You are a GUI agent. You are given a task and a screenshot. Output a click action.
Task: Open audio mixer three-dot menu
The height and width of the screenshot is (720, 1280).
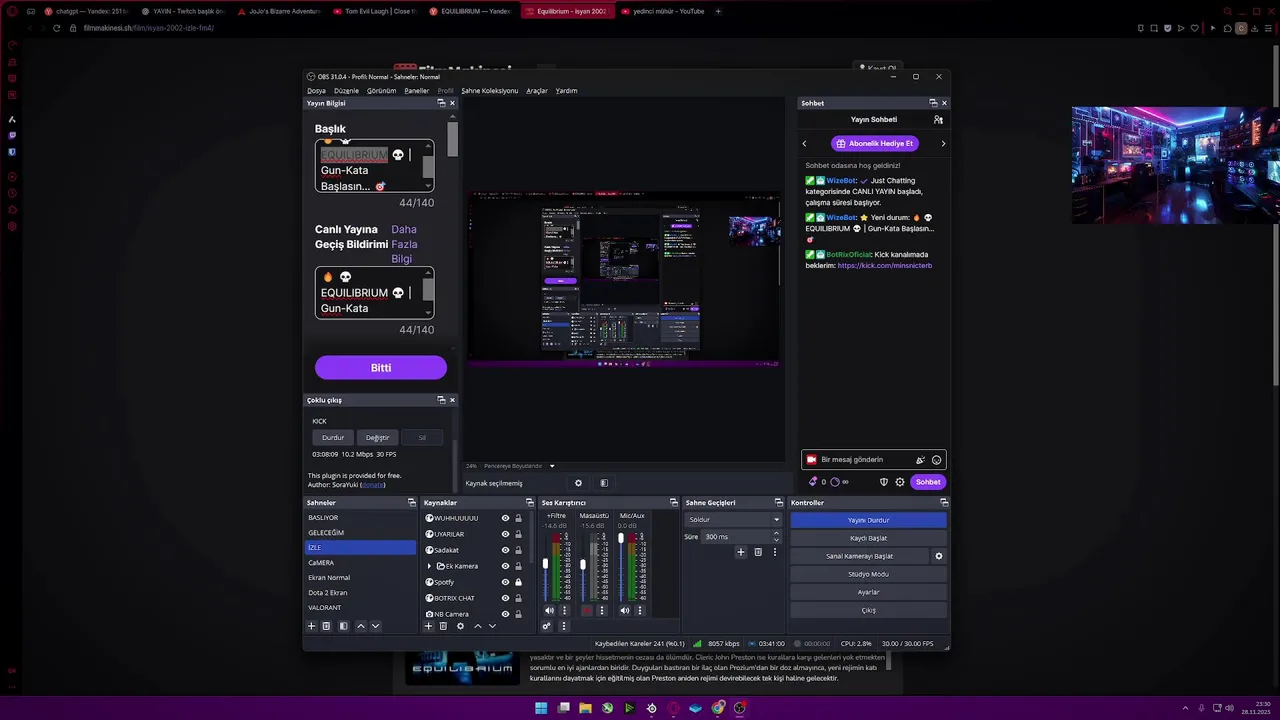564,626
